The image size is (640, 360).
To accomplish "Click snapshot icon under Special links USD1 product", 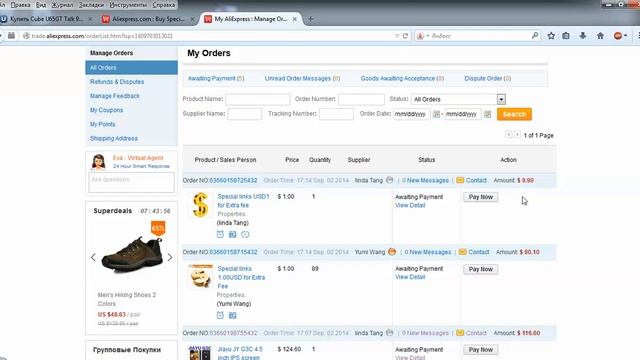I will (233, 234).
